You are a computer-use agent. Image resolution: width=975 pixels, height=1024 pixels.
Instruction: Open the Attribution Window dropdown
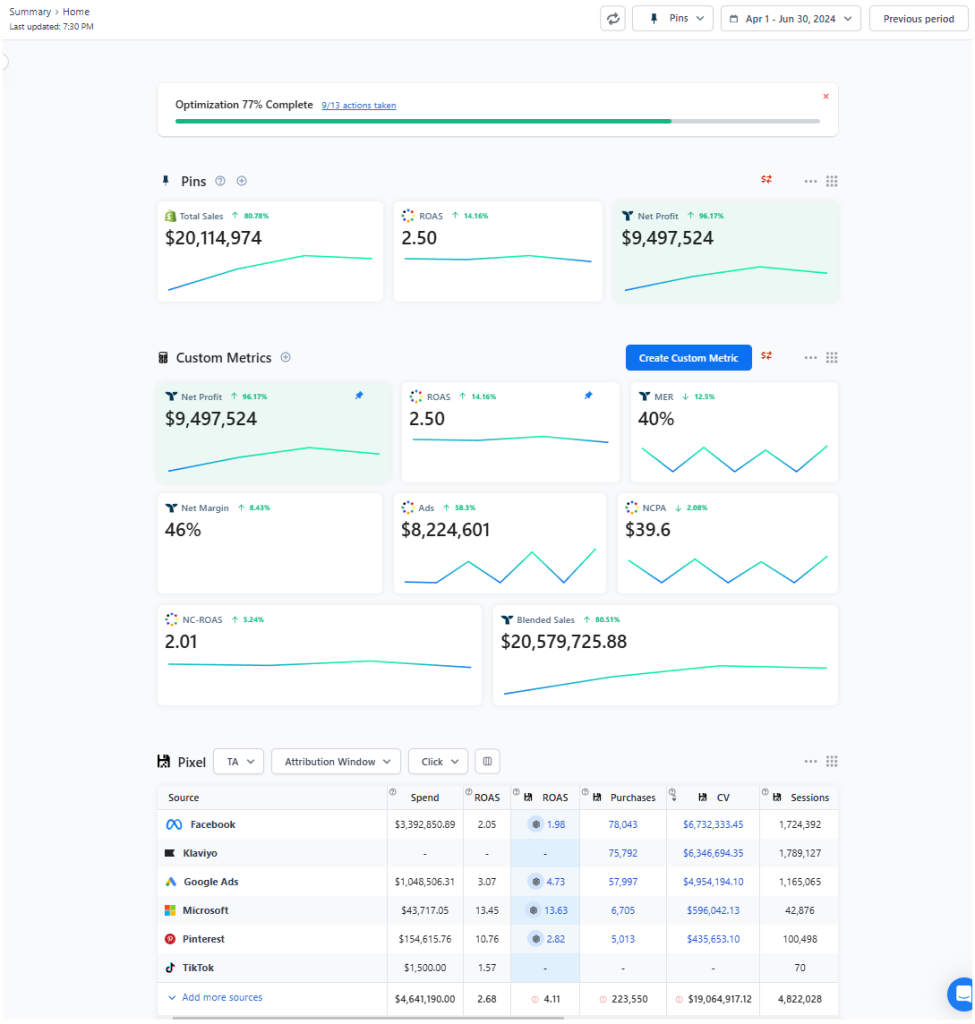(336, 761)
